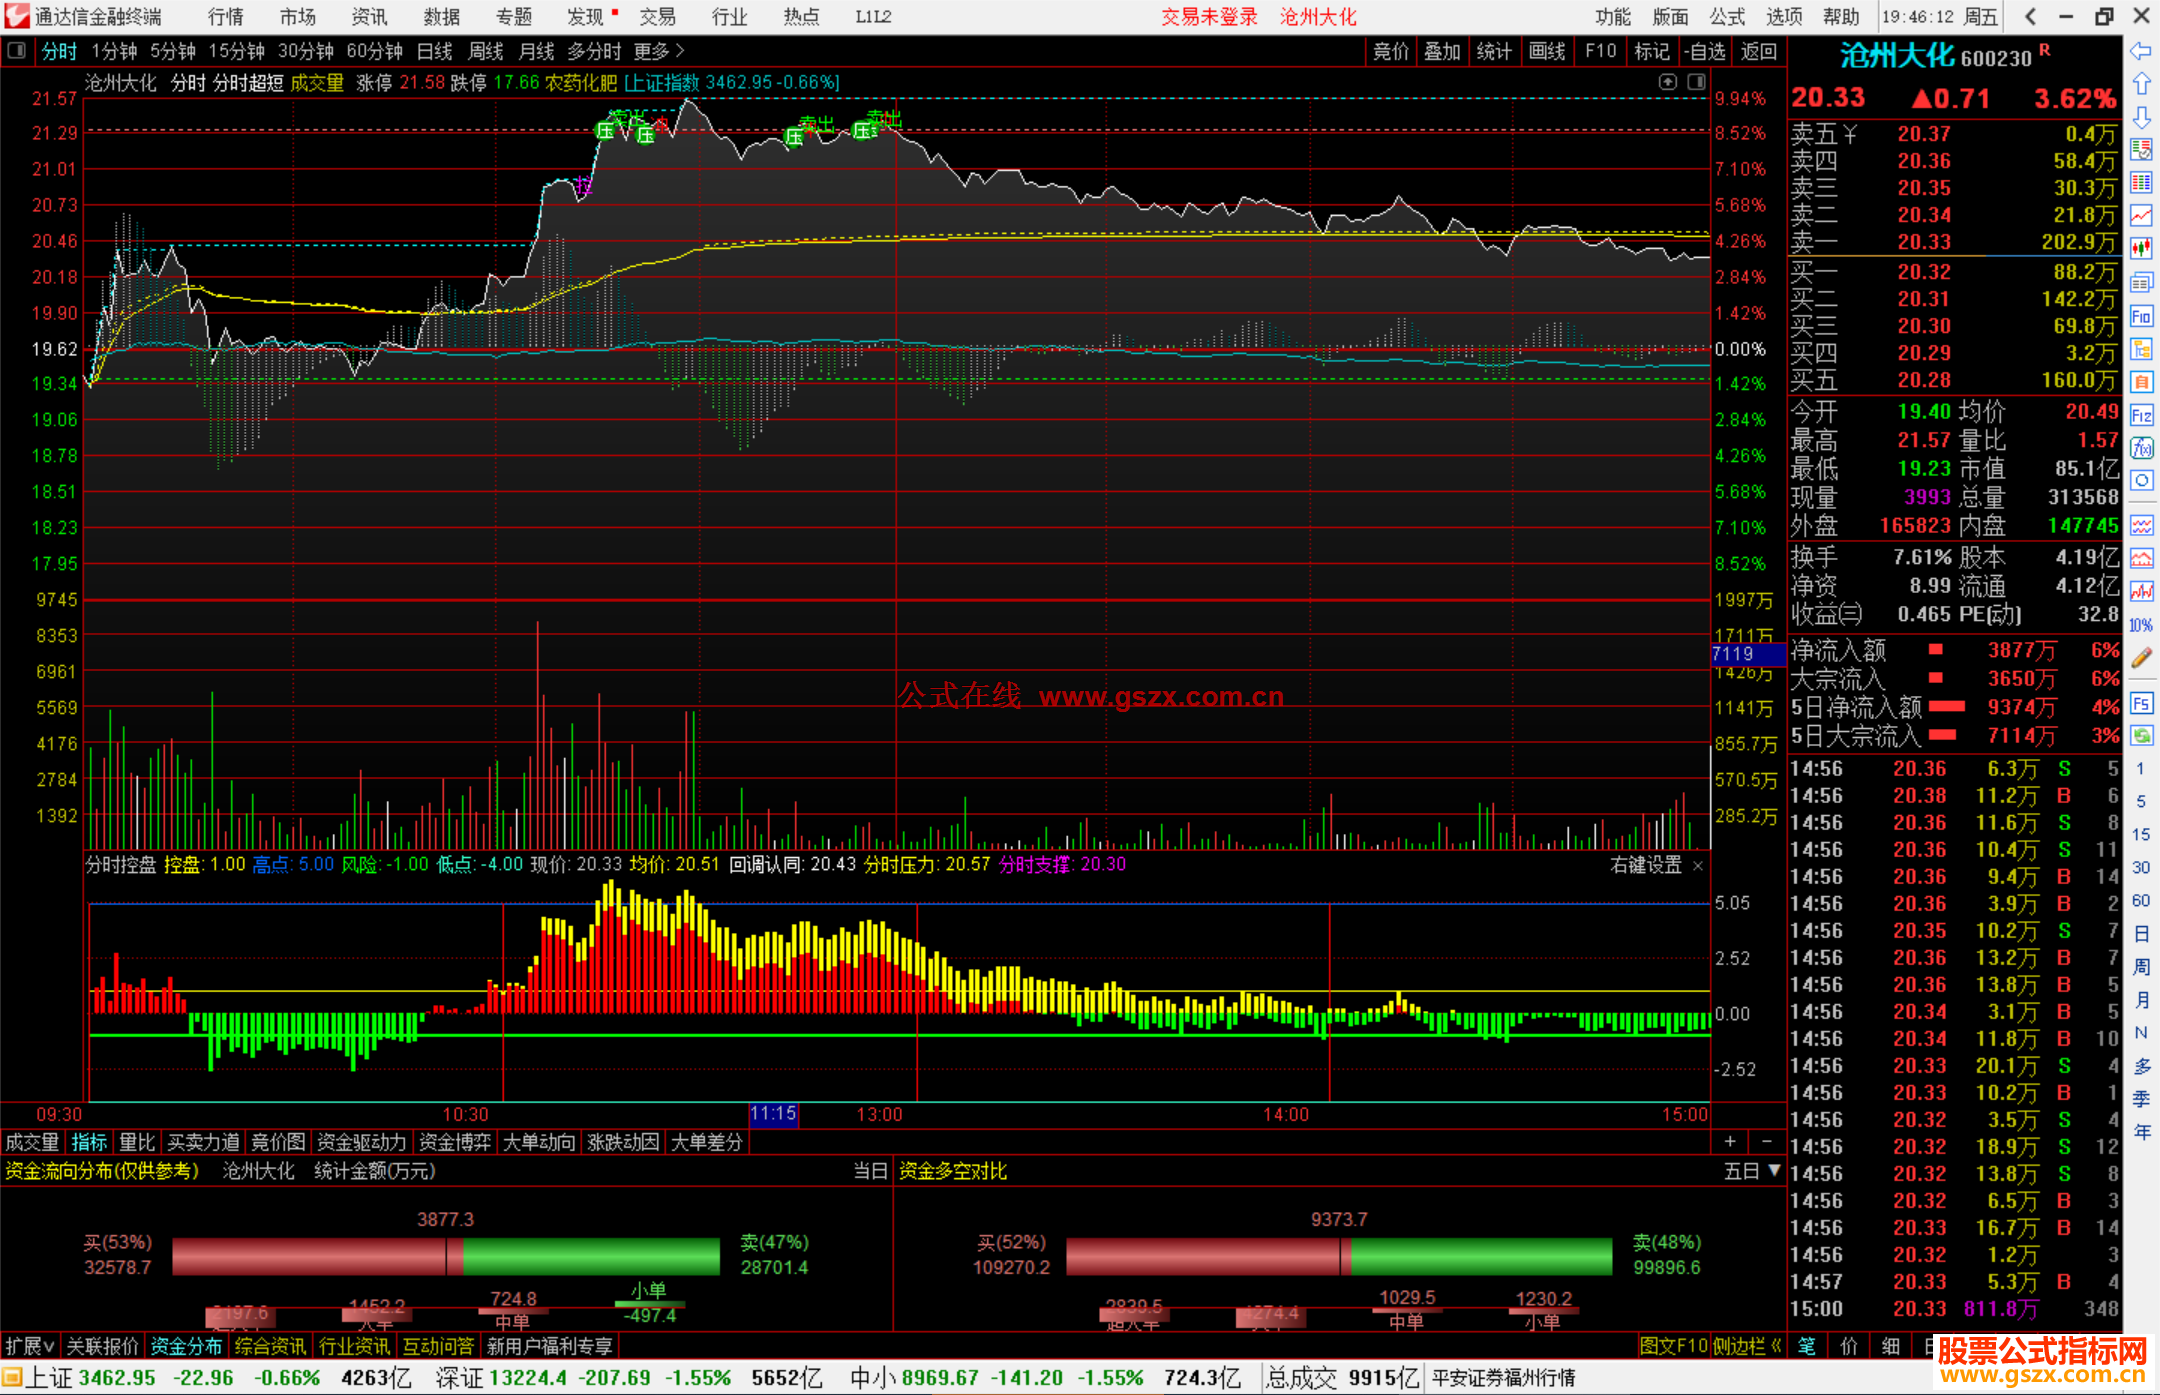2160x1395 pixels.
Task: Click the stacked windows icon in sidebar
Action: pos(2141,283)
